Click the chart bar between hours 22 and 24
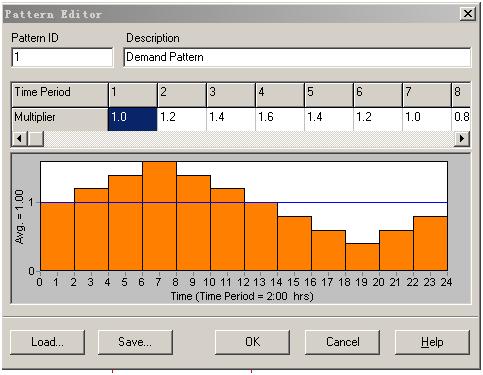 coord(430,243)
